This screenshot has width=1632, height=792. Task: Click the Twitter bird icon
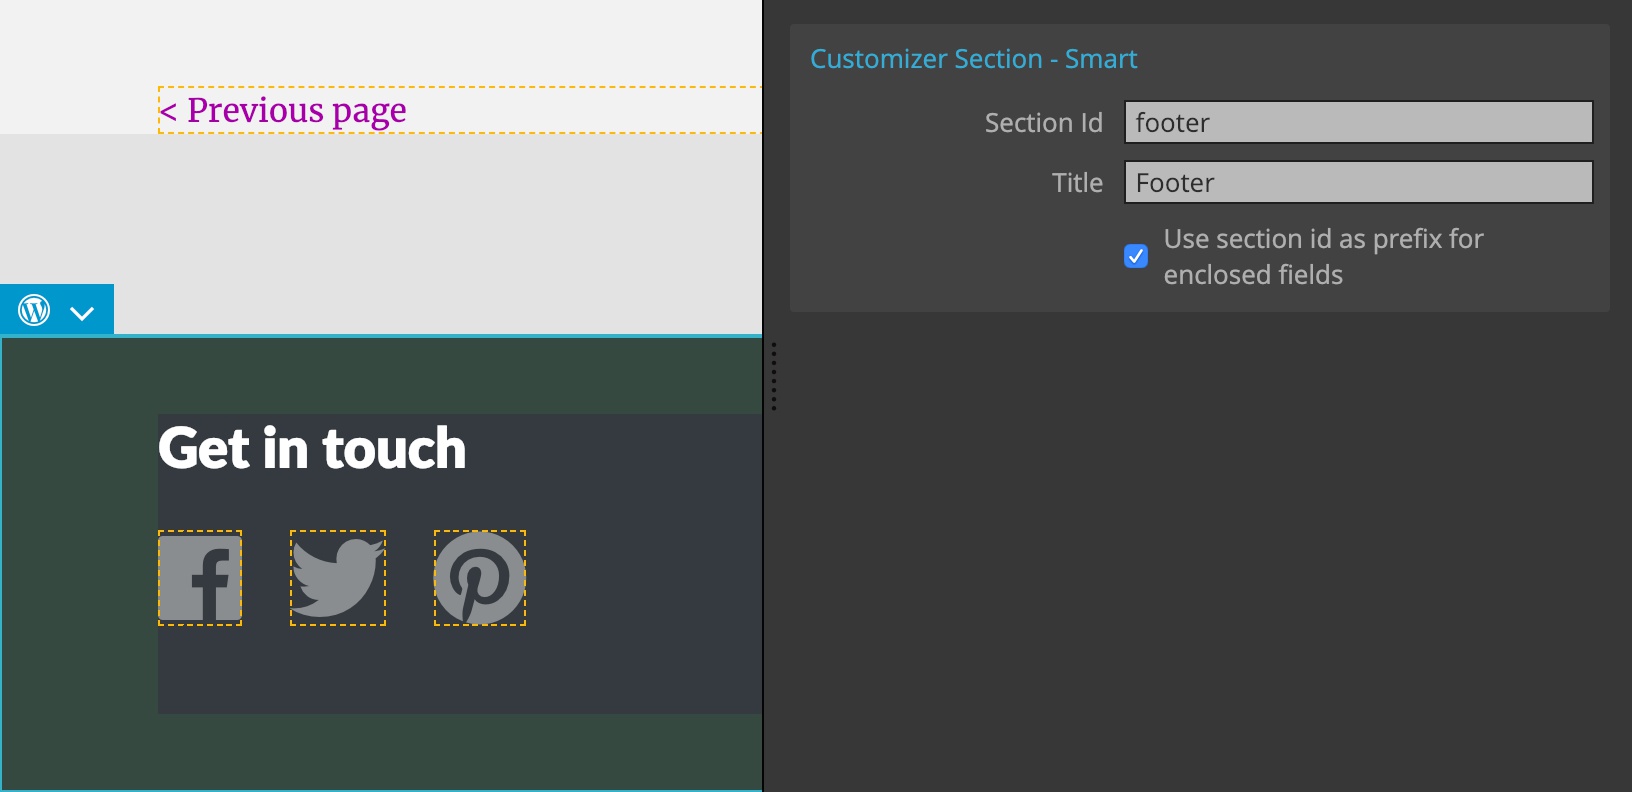[338, 578]
